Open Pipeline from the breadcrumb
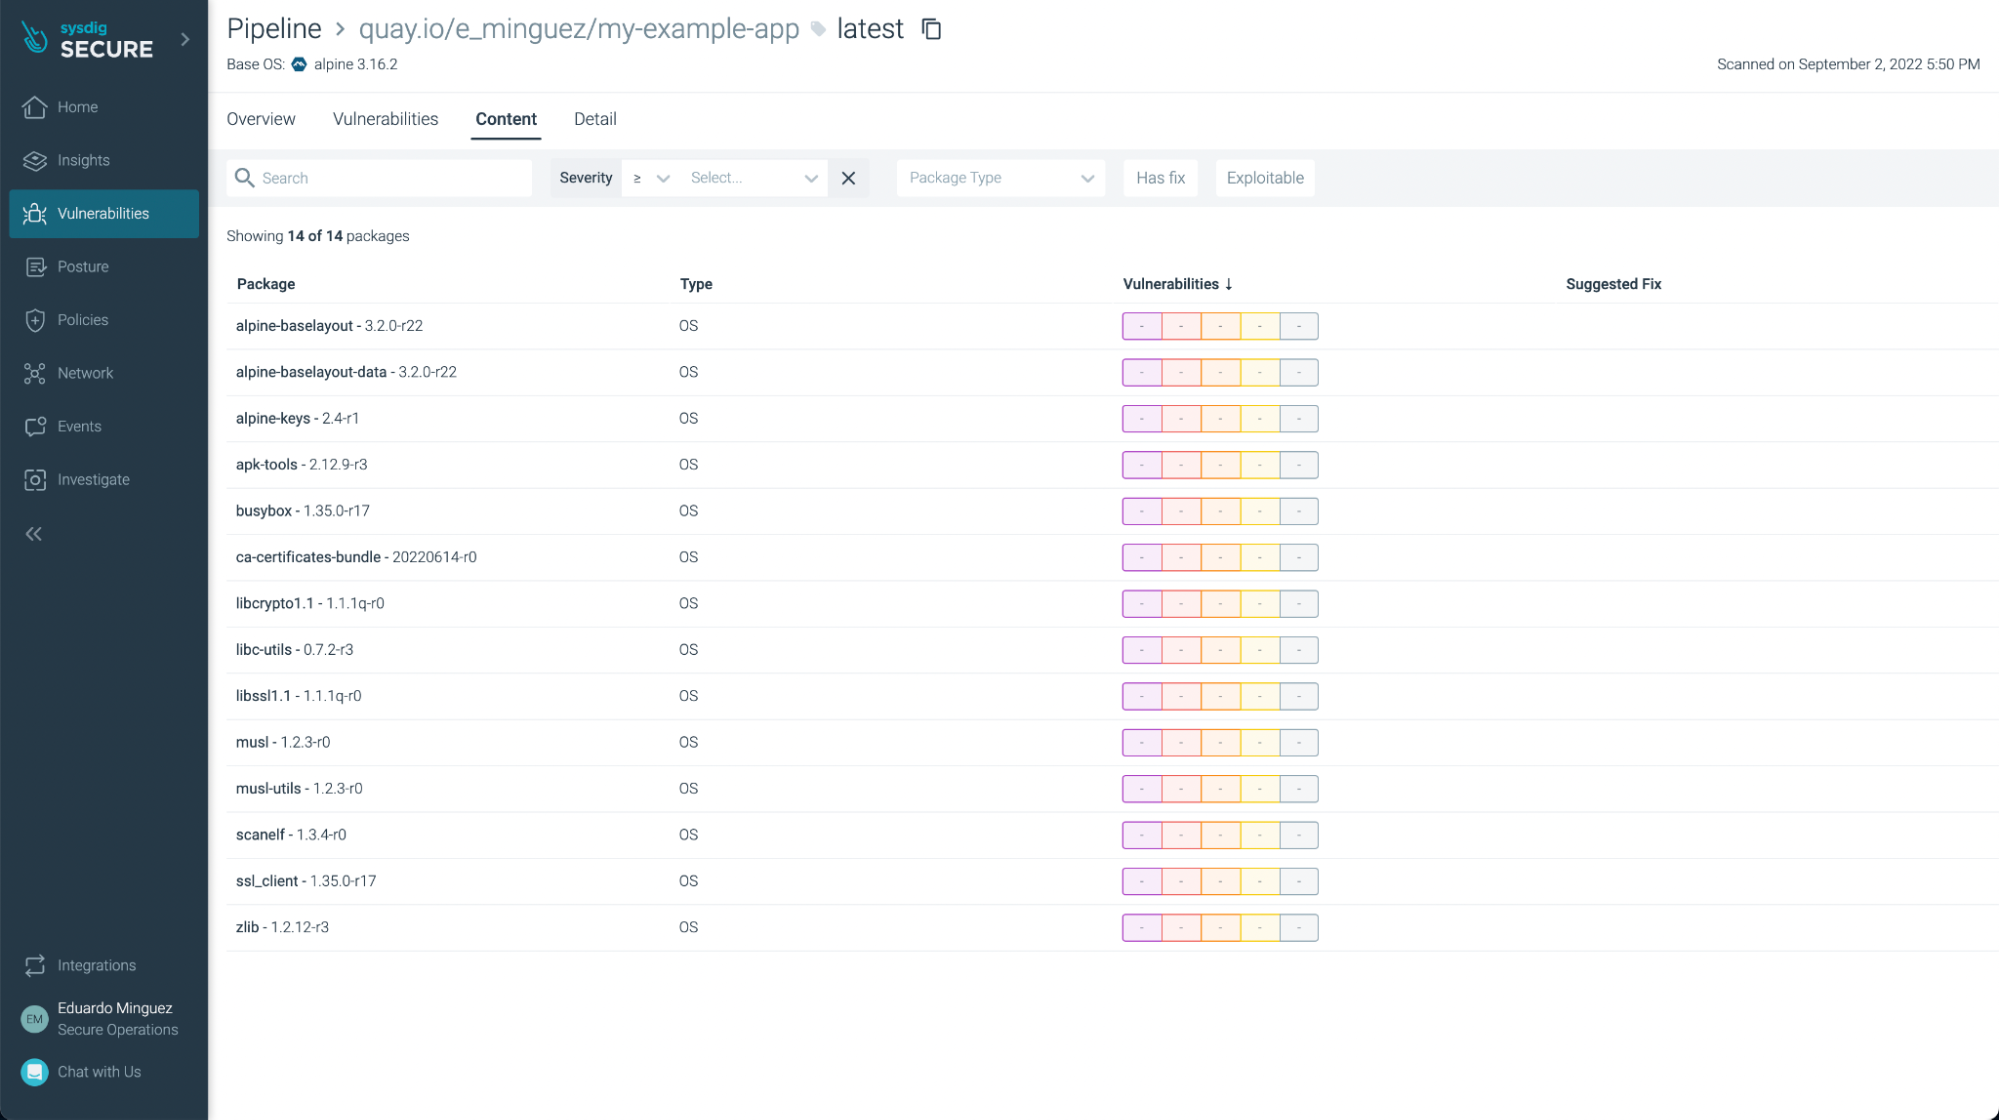This screenshot has height=1120, width=1999. pos(274,28)
